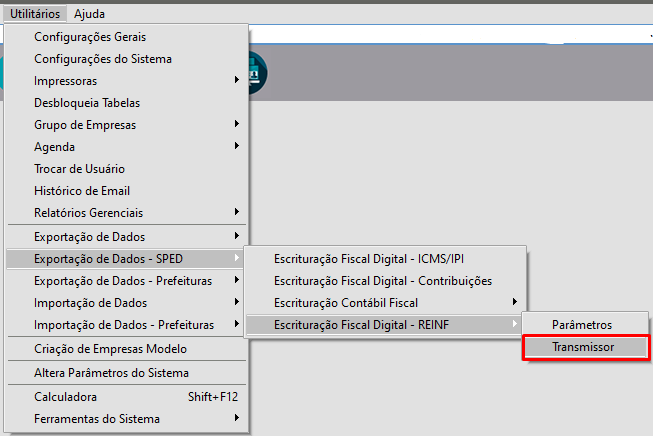Open Altera Parâmetros do Sistema
653x436 pixels.
(x=111, y=373)
